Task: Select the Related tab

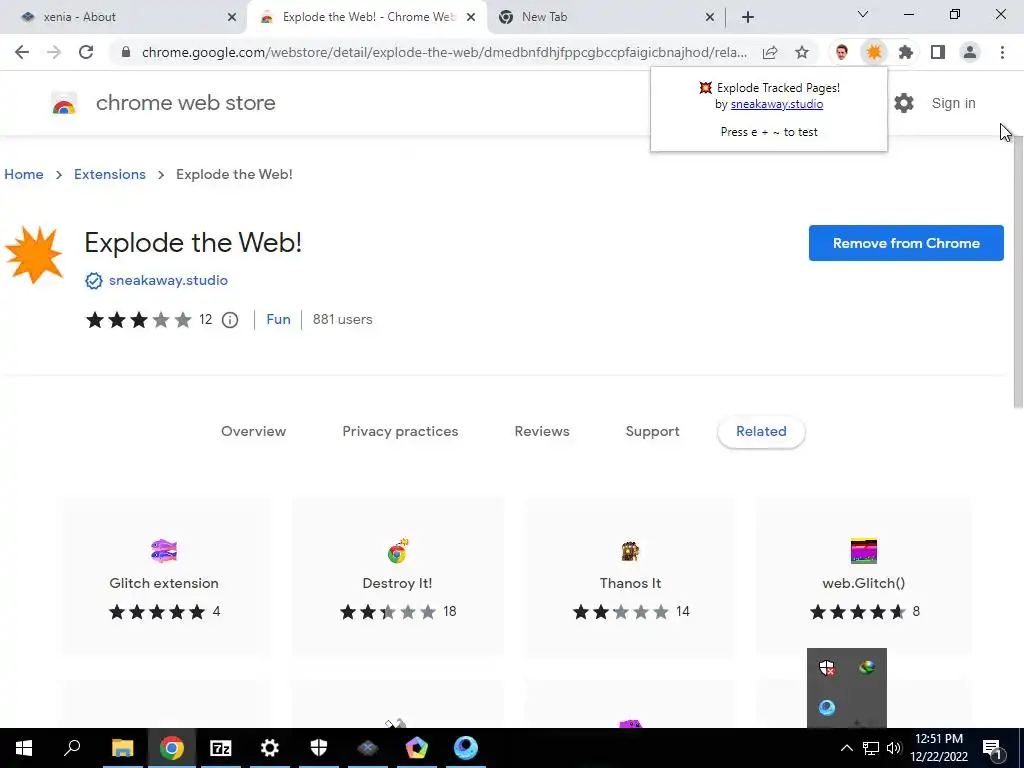Action: tap(761, 432)
